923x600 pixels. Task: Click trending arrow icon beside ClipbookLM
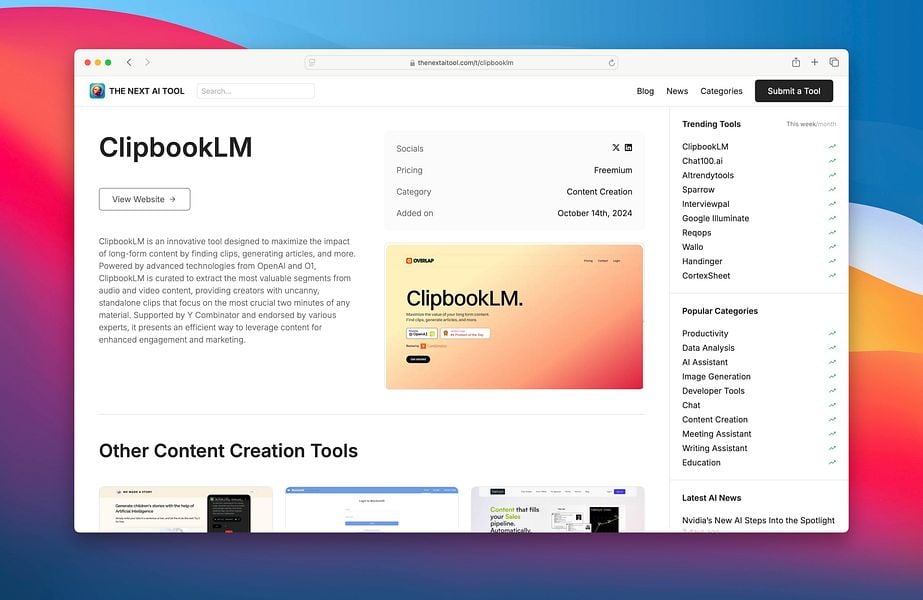832,147
